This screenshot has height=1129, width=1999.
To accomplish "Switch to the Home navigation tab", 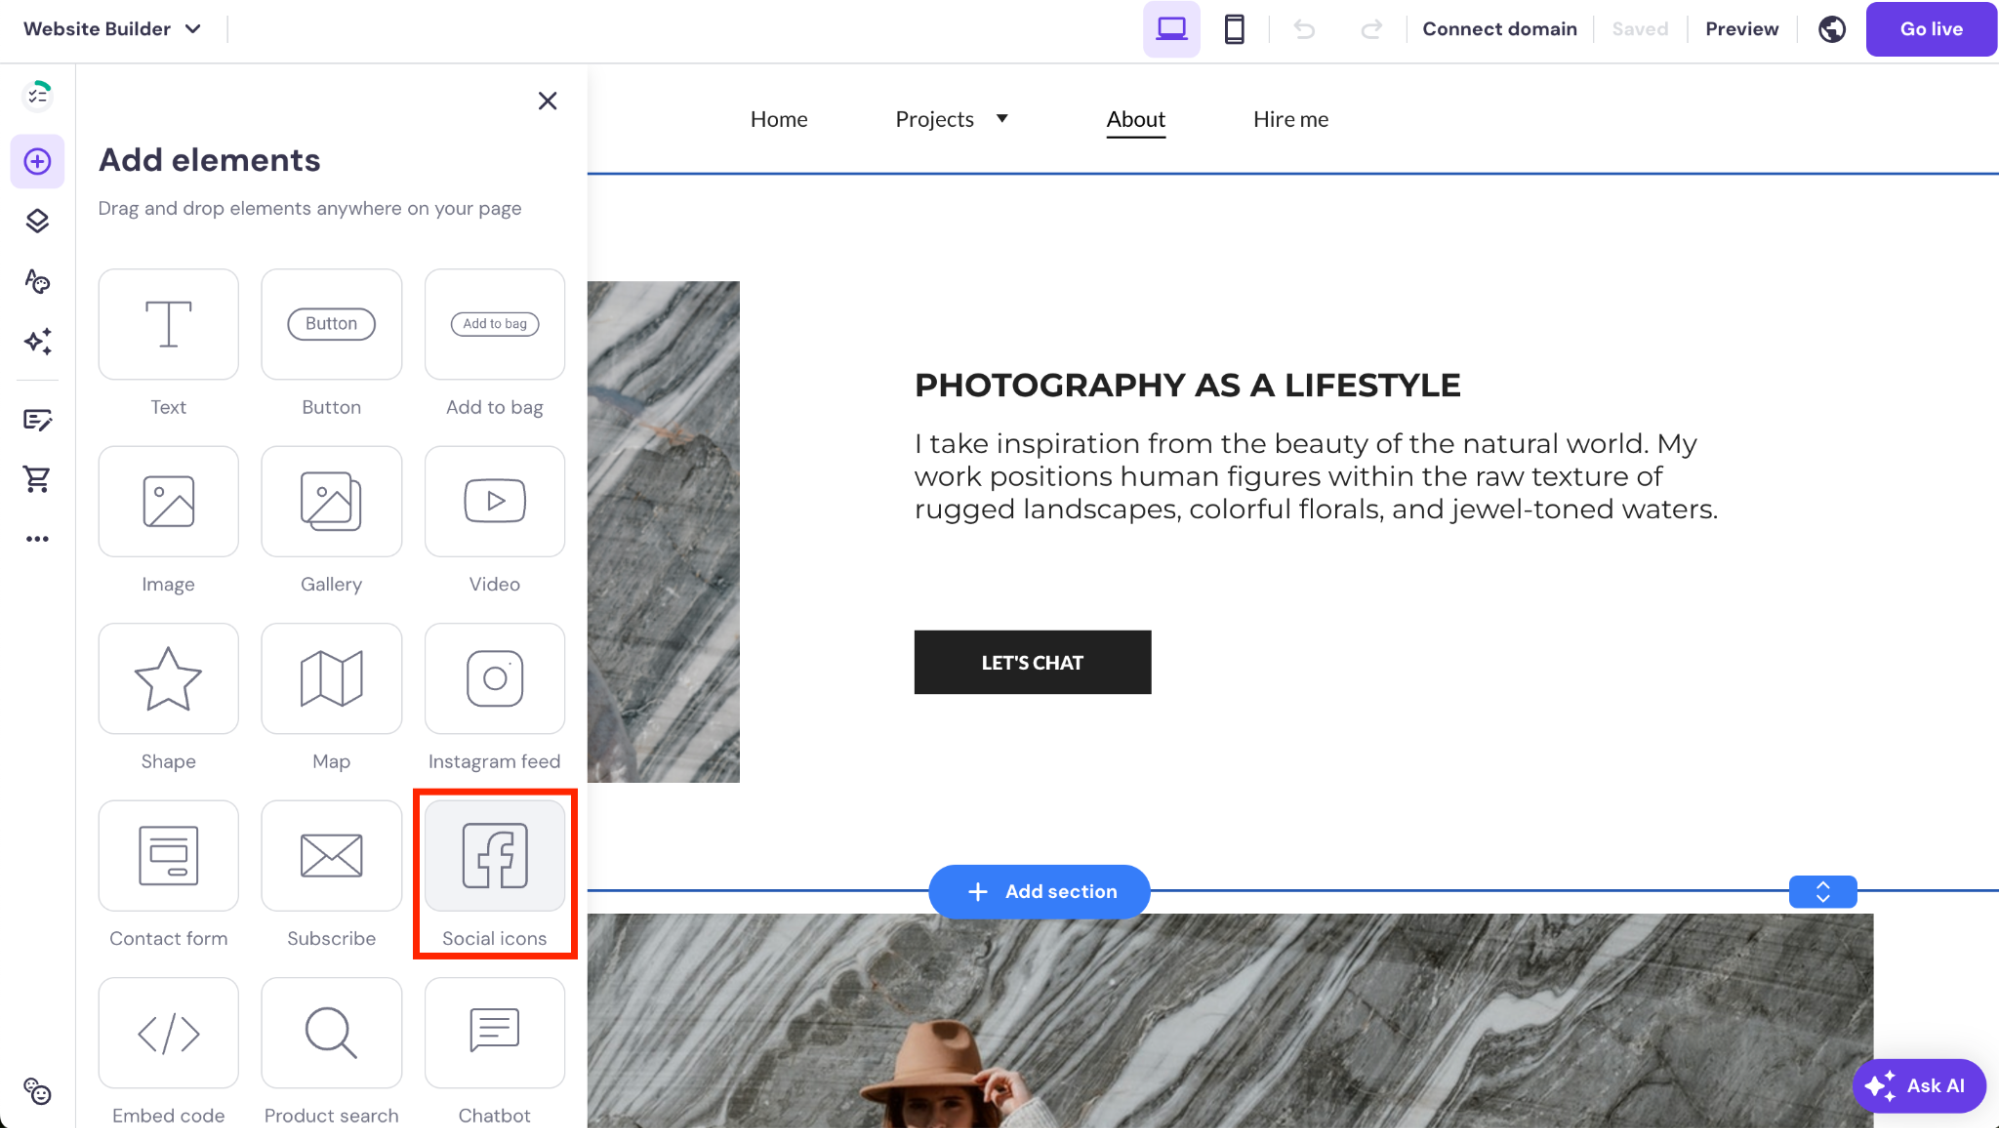I will point(778,118).
